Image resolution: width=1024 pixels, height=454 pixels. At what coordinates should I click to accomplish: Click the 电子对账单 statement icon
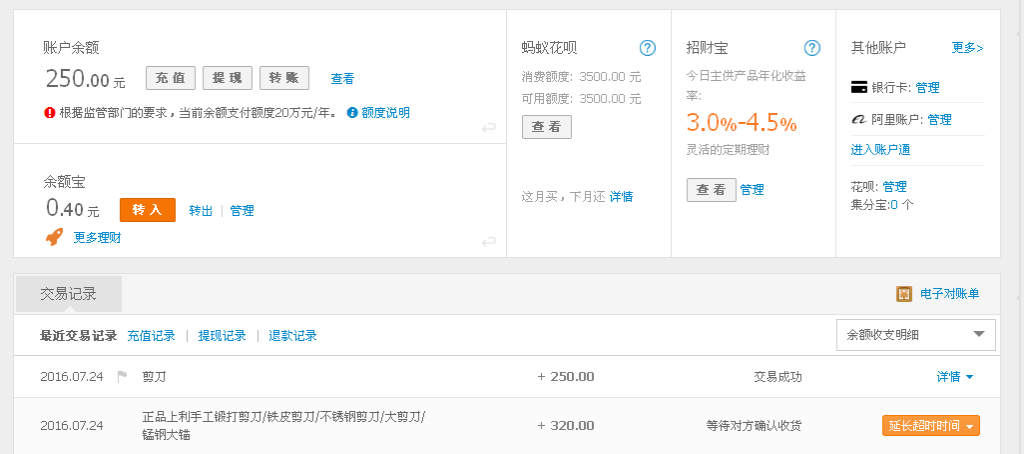(x=904, y=294)
